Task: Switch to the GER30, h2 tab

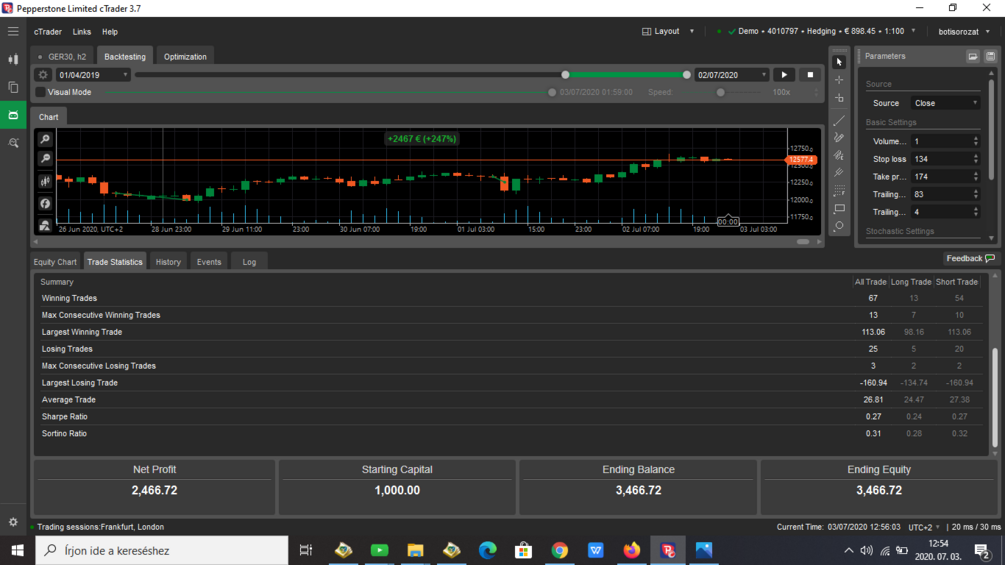Action: [63, 56]
